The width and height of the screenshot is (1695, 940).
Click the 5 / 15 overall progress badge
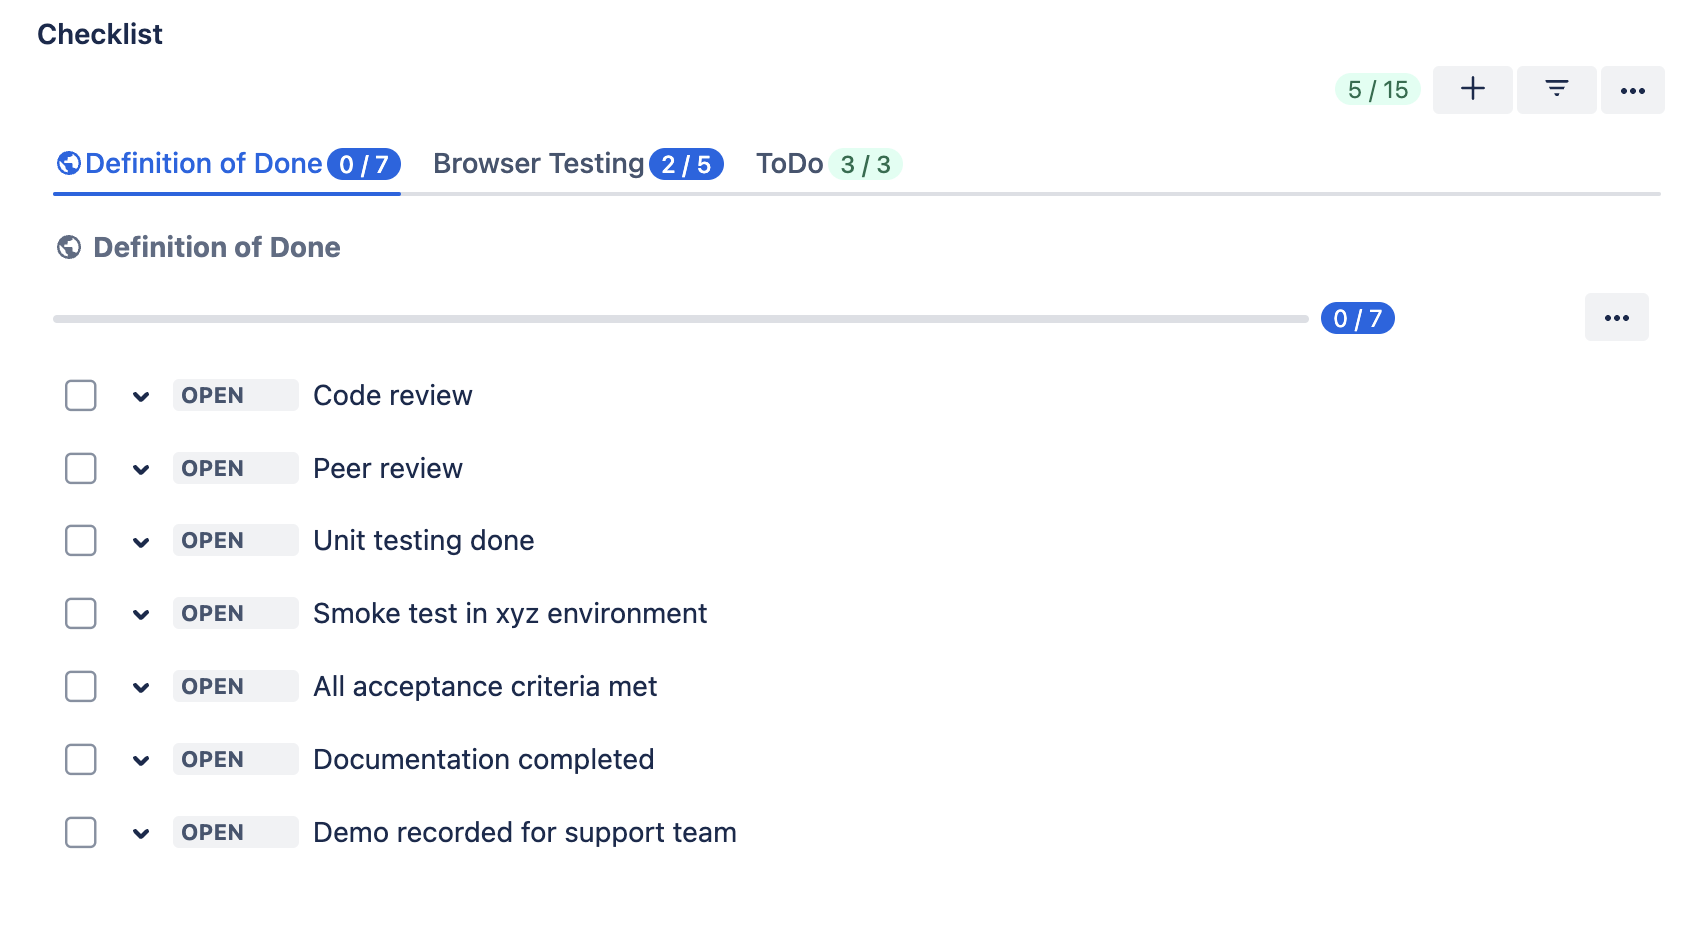[x=1377, y=90]
